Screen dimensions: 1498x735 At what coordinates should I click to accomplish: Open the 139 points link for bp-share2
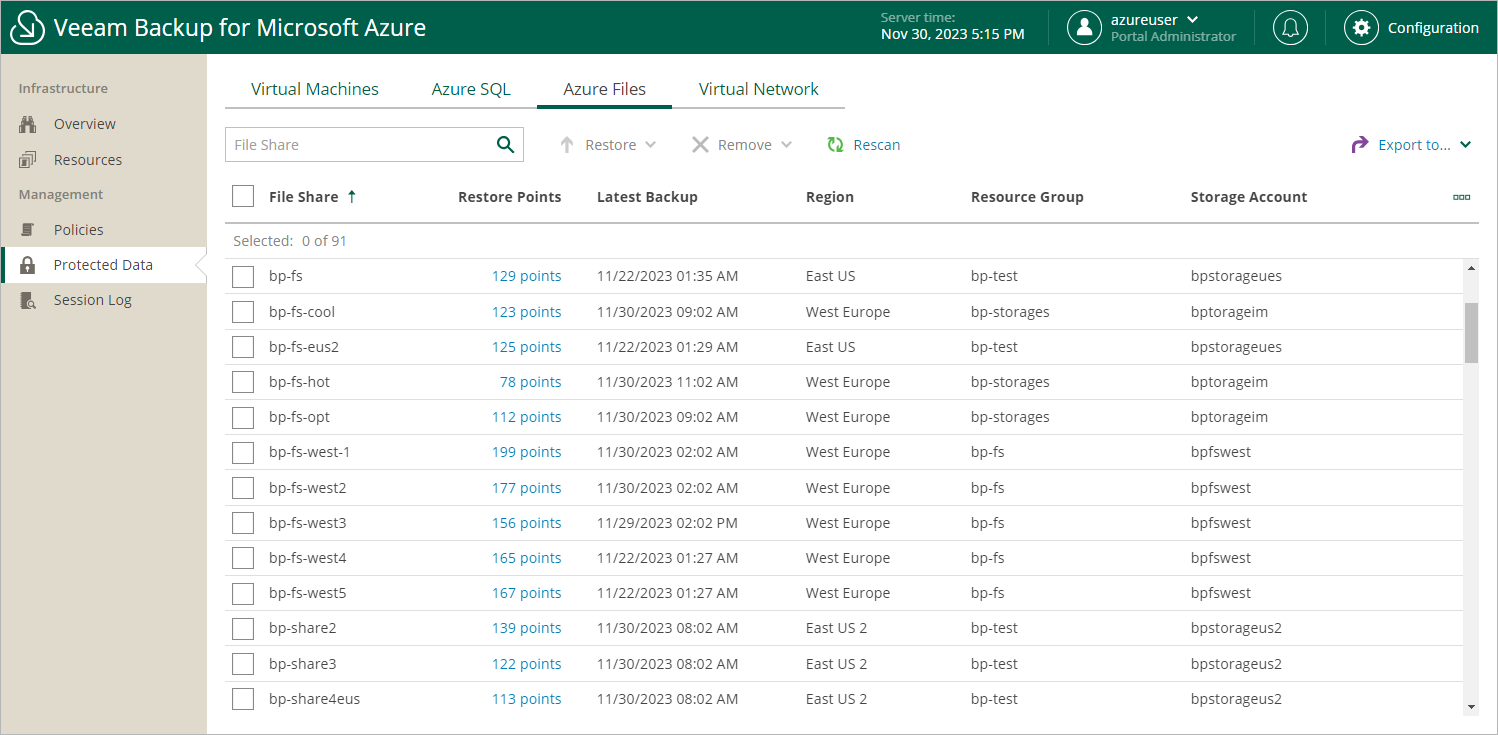(x=526, y=628)
